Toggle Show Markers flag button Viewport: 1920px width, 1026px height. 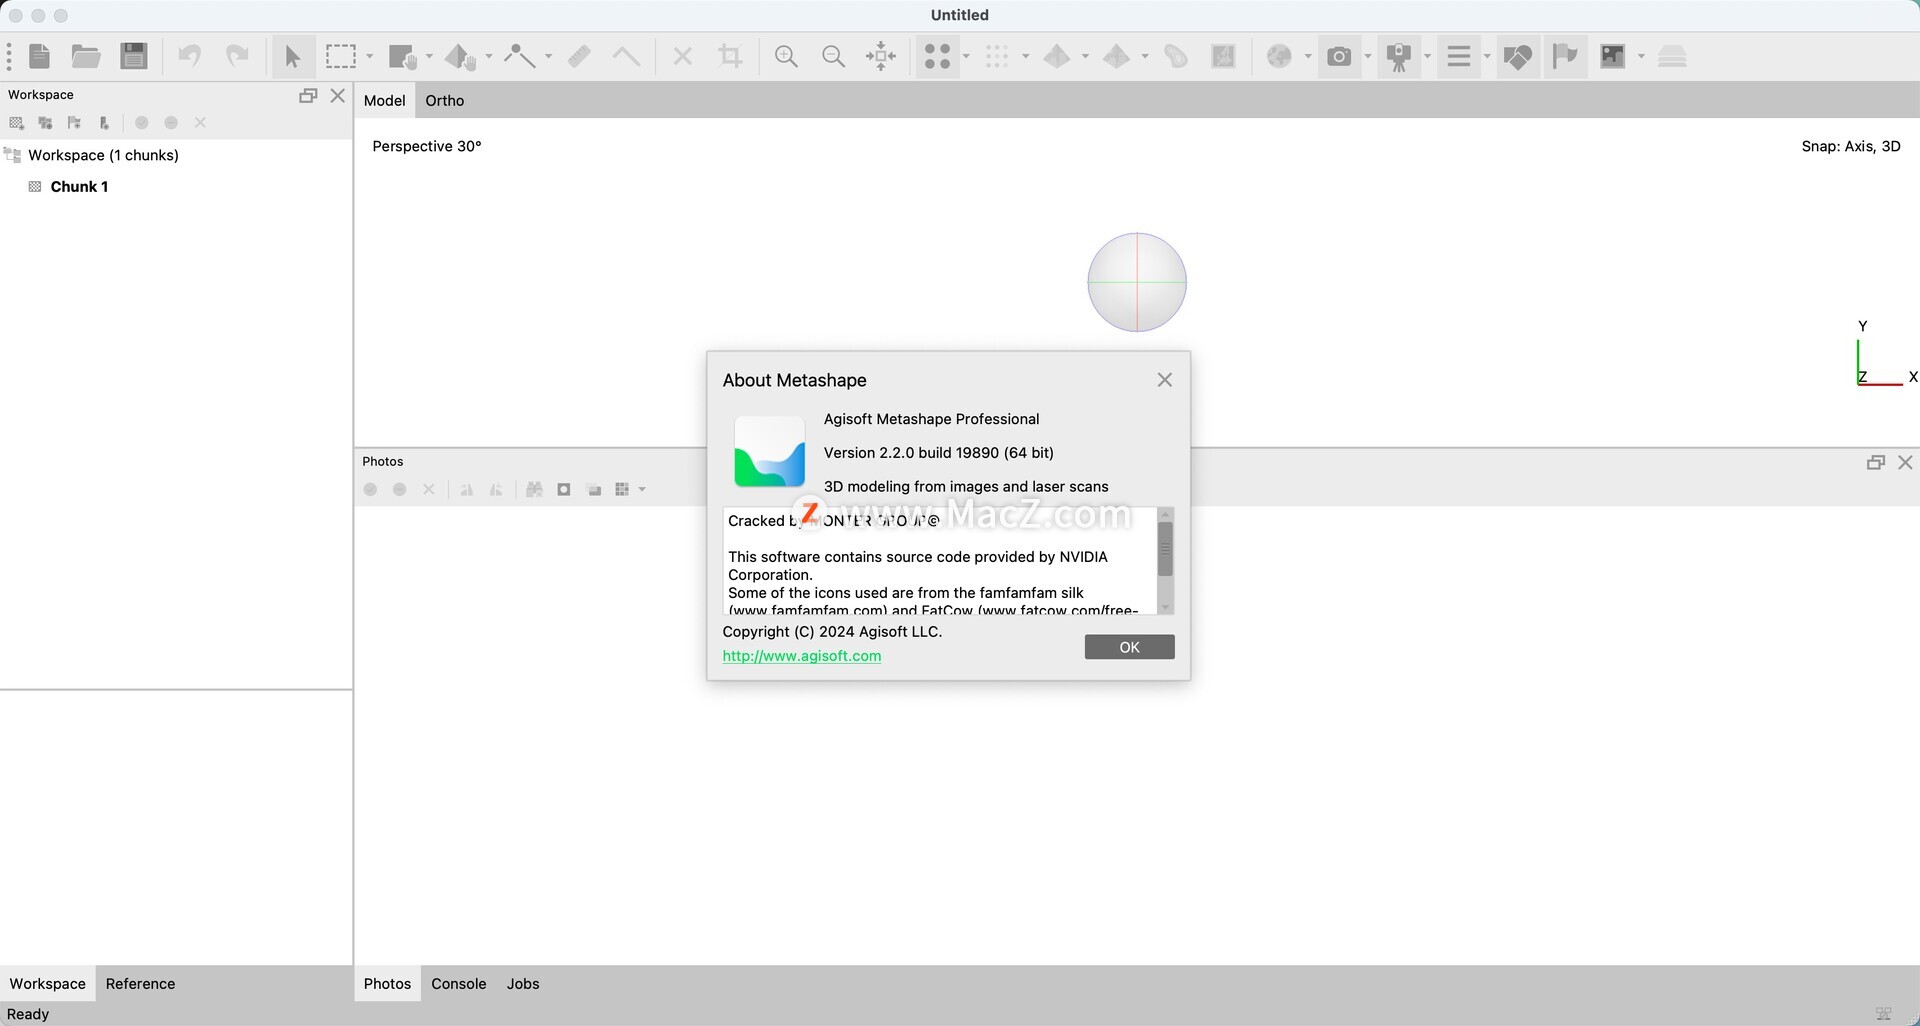pyautogui.click(x=1565, y=56)
